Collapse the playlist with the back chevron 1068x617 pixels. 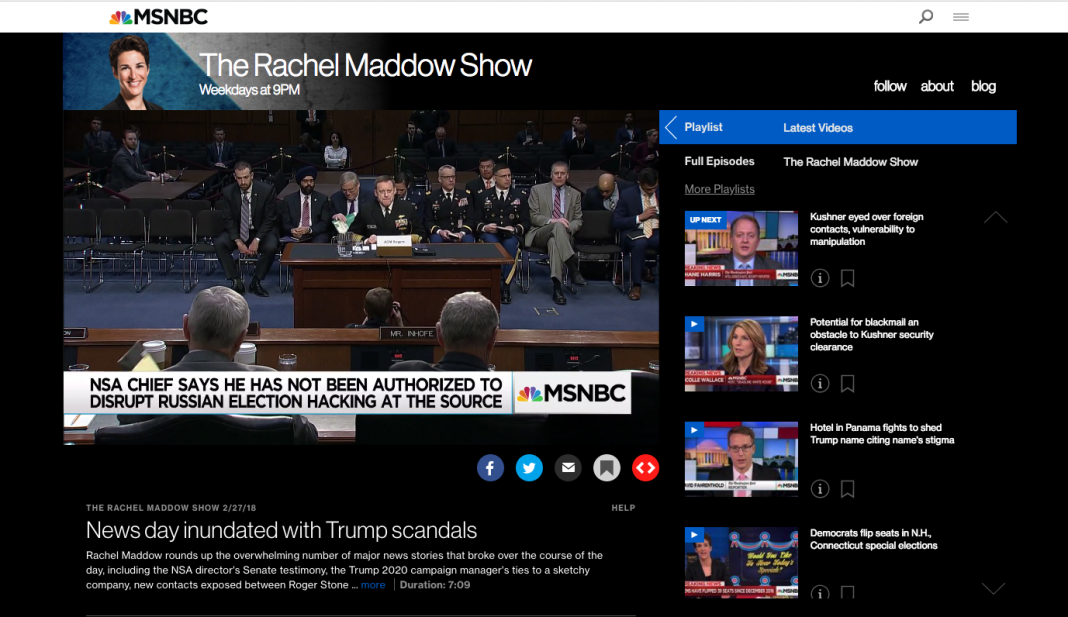click(670, 127)
